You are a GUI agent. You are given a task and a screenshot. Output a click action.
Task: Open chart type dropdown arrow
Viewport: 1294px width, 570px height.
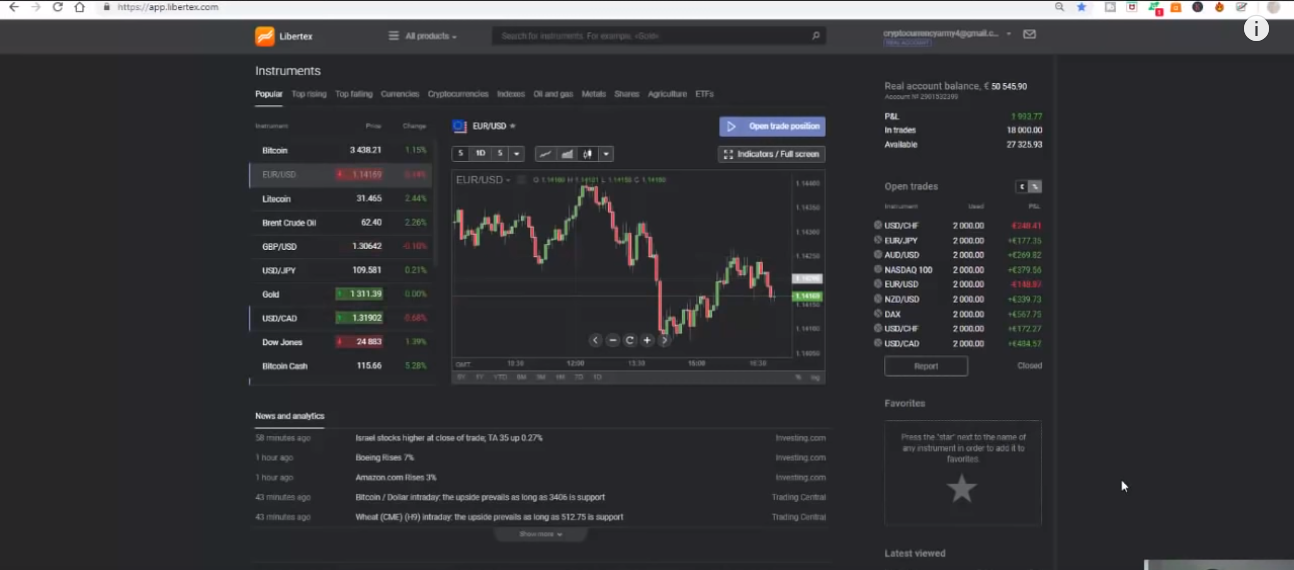click(607, 154)
